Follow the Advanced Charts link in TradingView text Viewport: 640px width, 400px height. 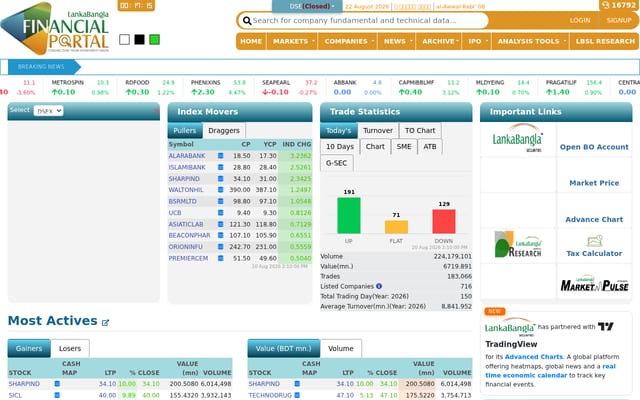pyautogui.click(x=533, y=357)
